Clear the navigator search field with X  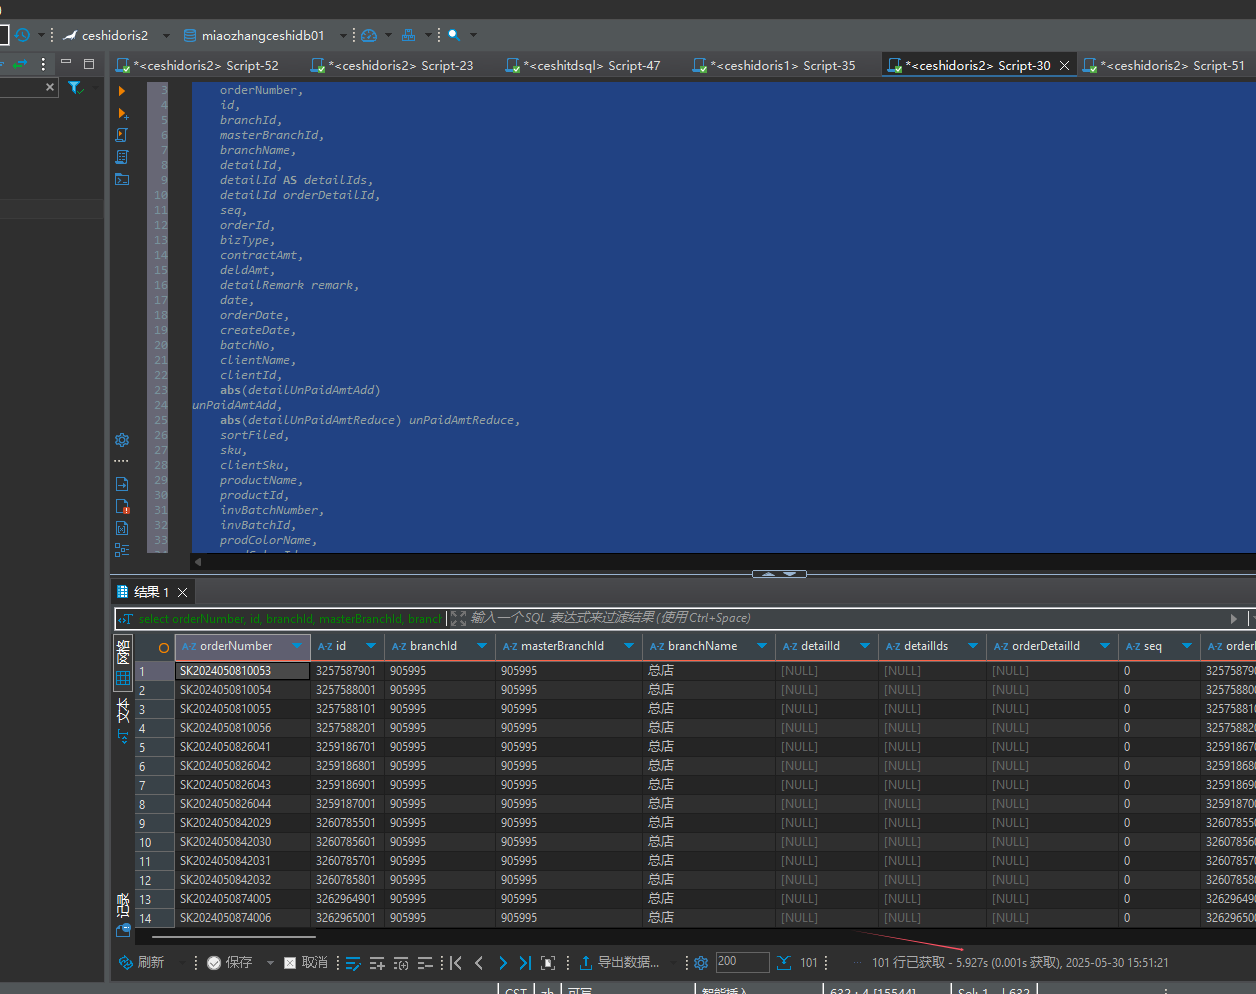click(x=50, y=87)
